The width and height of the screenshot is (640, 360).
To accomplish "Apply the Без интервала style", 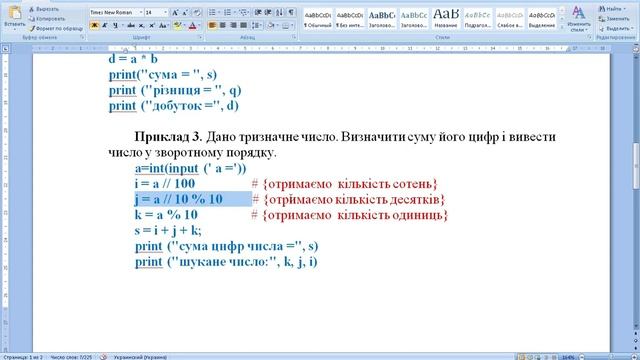I will [x=350, y=19].
